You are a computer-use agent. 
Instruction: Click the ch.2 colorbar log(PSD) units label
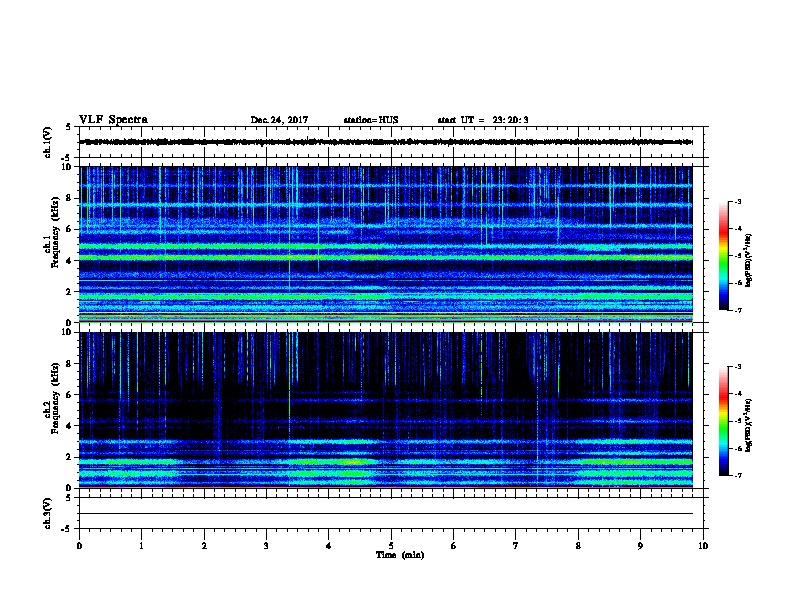(749, 425)
